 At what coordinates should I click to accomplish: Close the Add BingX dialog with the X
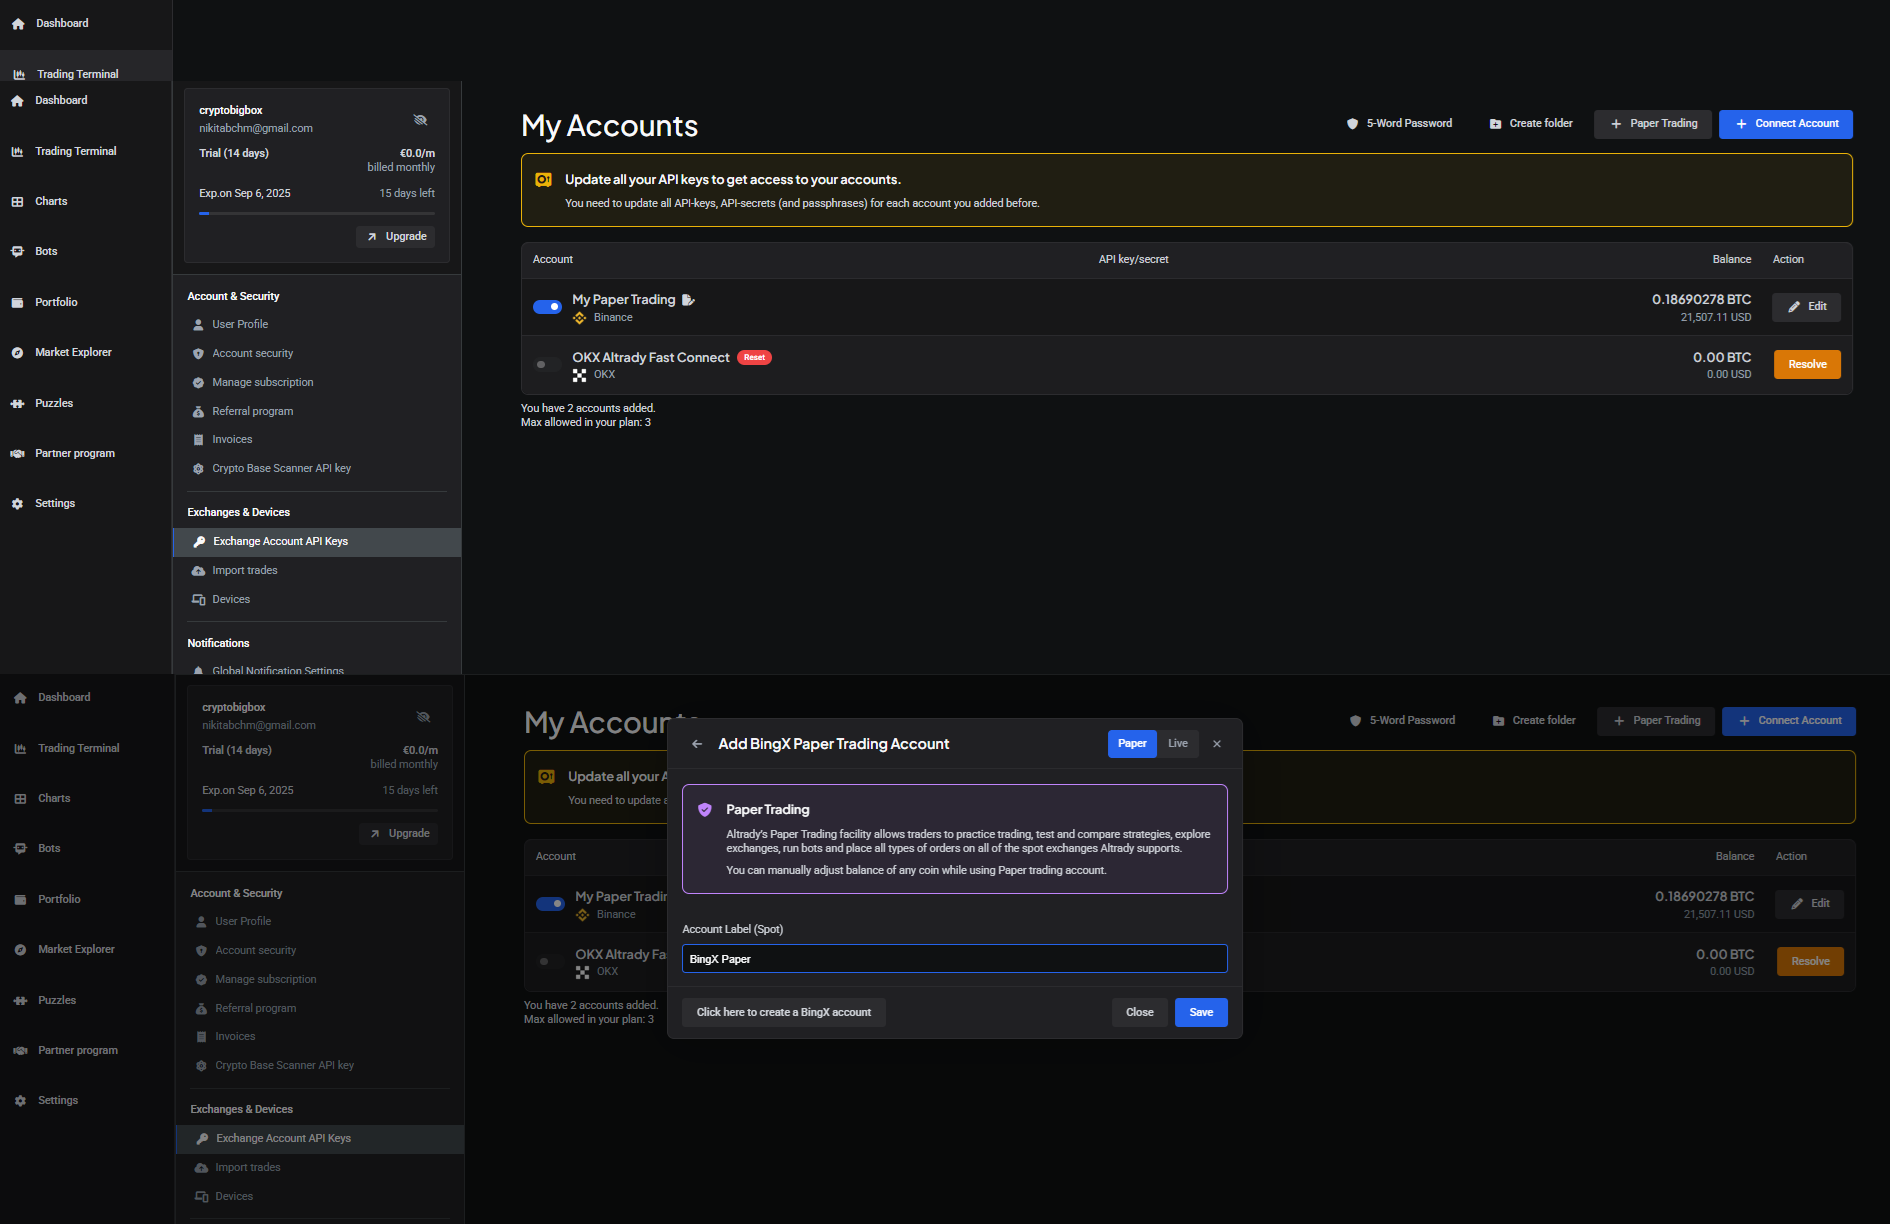[x=1217, y=744]
